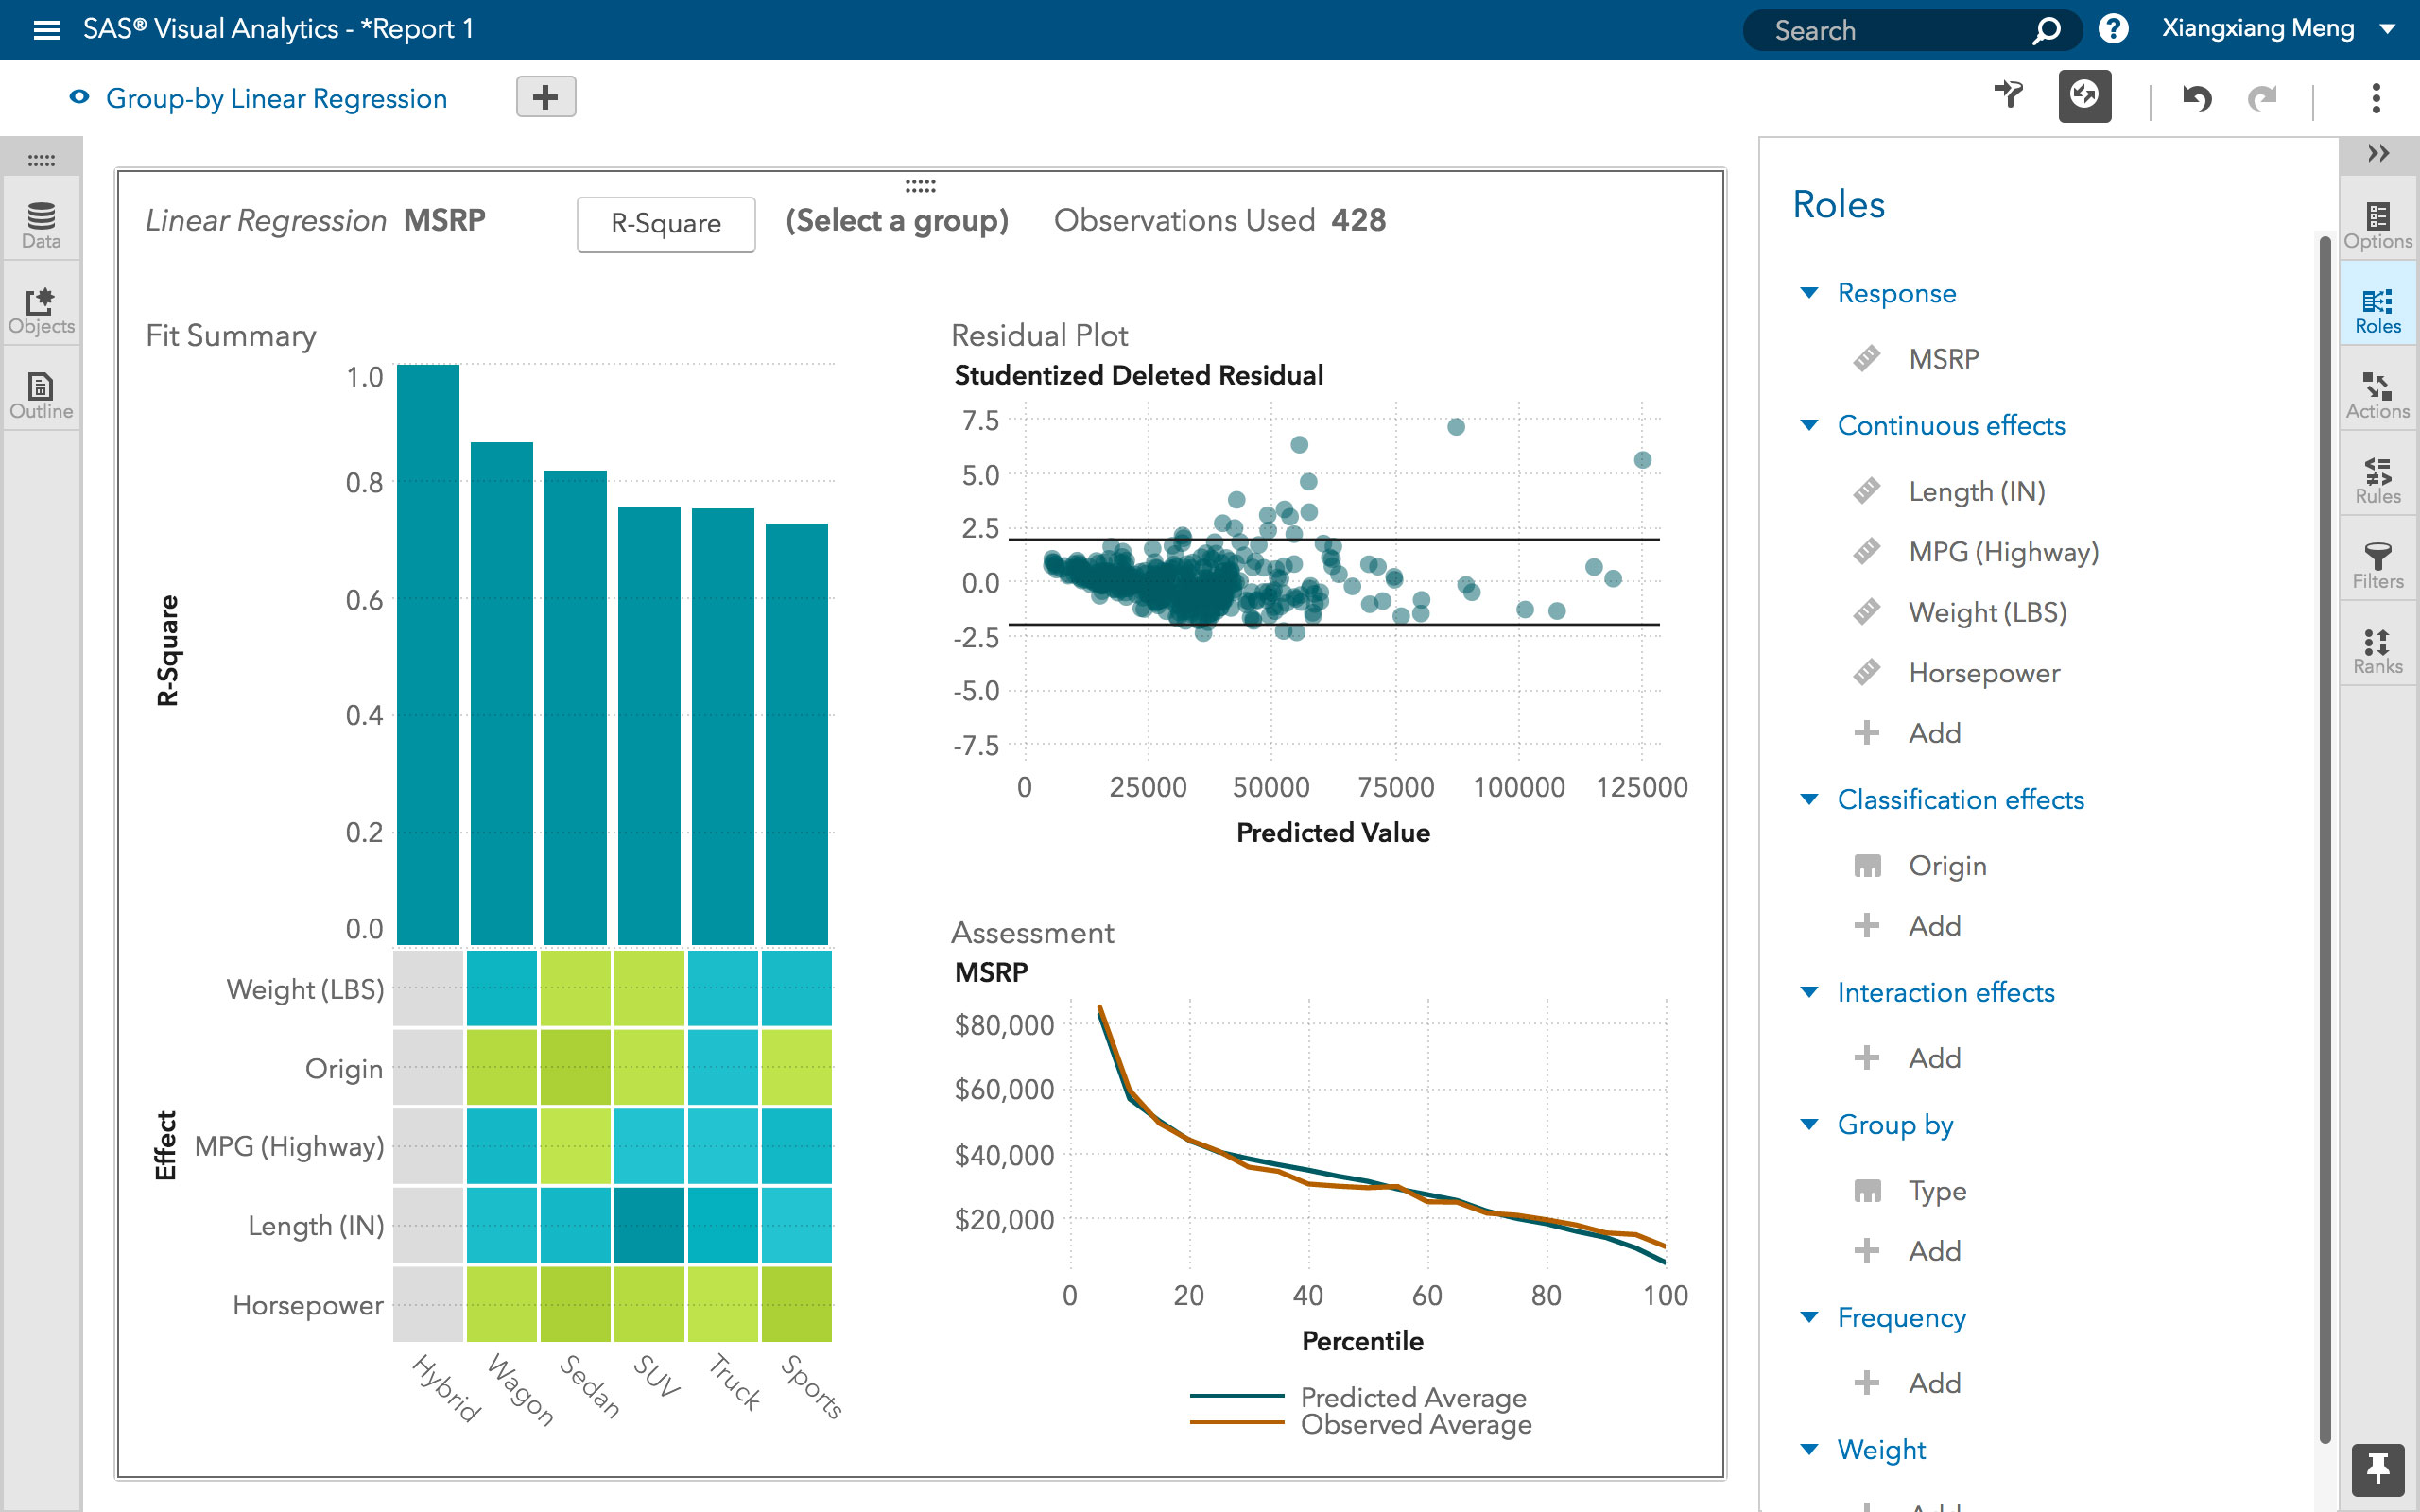
Task: Open the Objects pane icon
Action: [x=41, y=309]
